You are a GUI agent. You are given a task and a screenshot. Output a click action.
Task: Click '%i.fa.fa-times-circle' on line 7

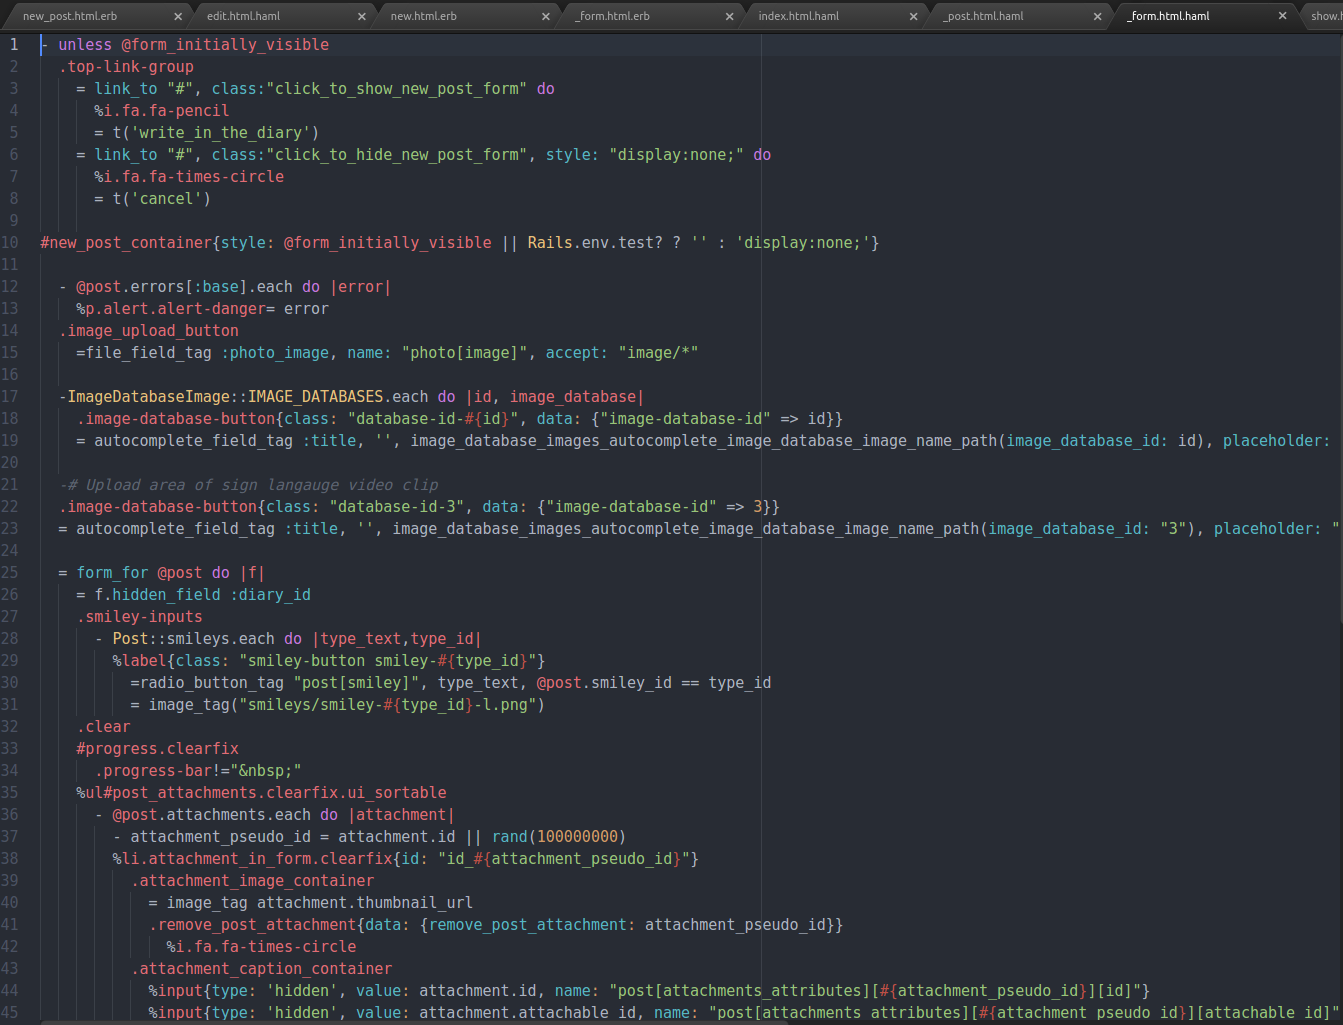[x=189, y=177]
